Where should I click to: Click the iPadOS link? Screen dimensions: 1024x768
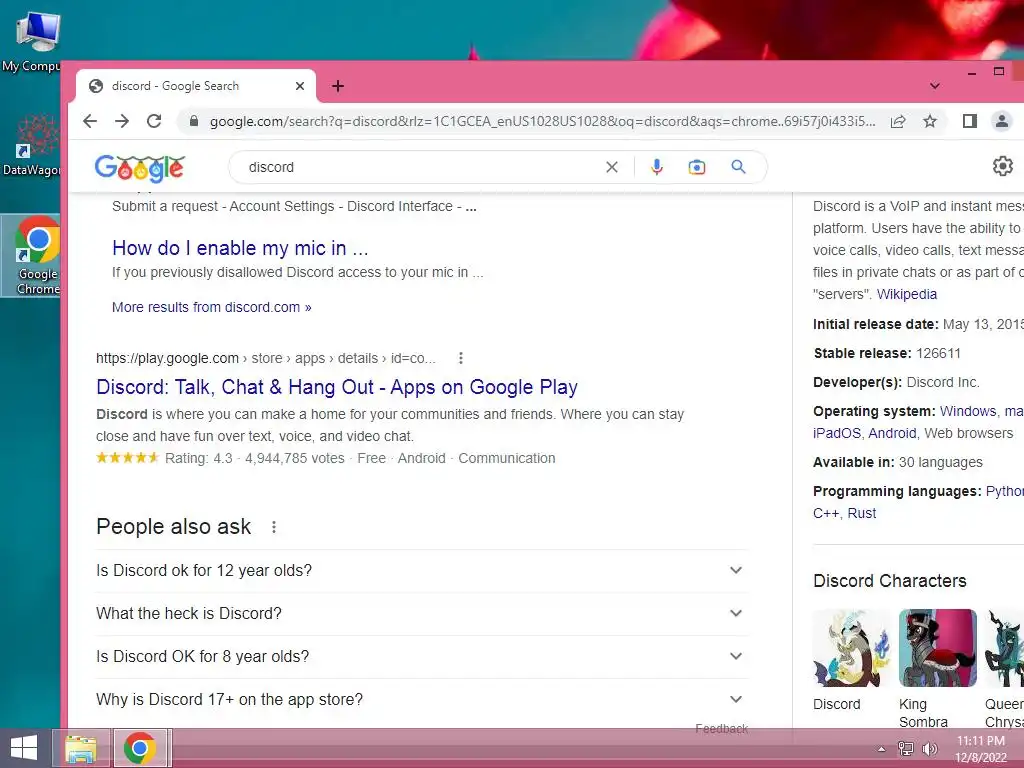click(x=837, y=433)
